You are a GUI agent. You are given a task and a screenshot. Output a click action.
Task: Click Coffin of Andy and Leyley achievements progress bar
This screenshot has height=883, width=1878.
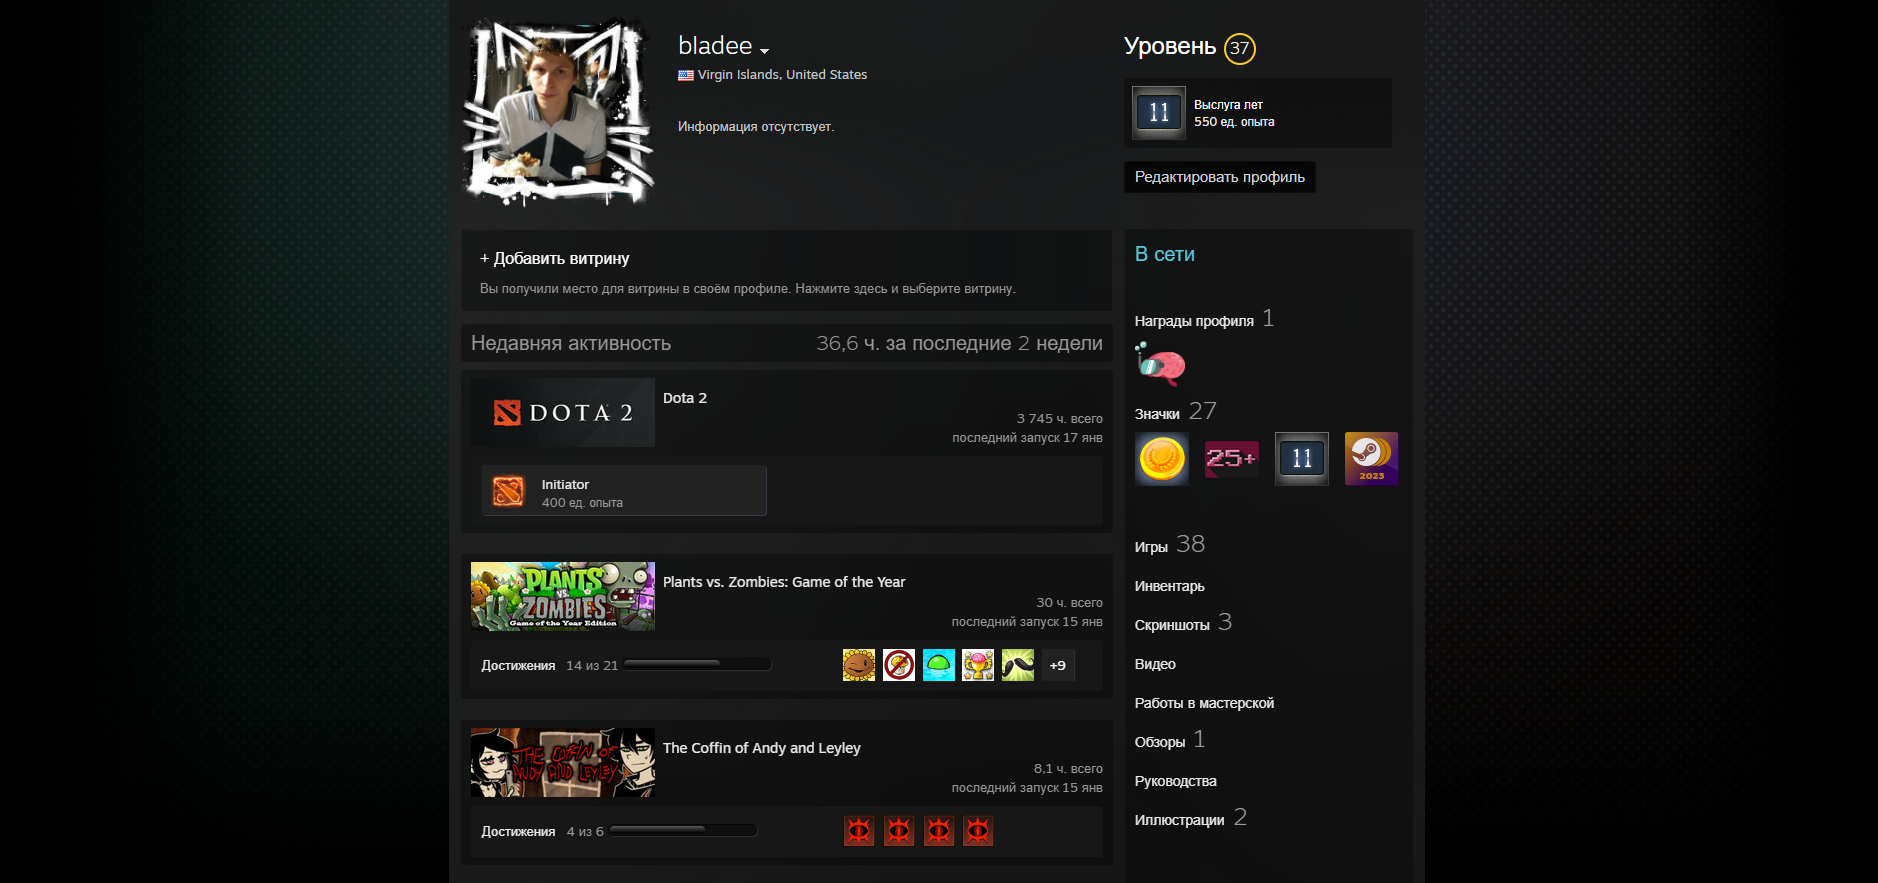(x=683, y=830)
